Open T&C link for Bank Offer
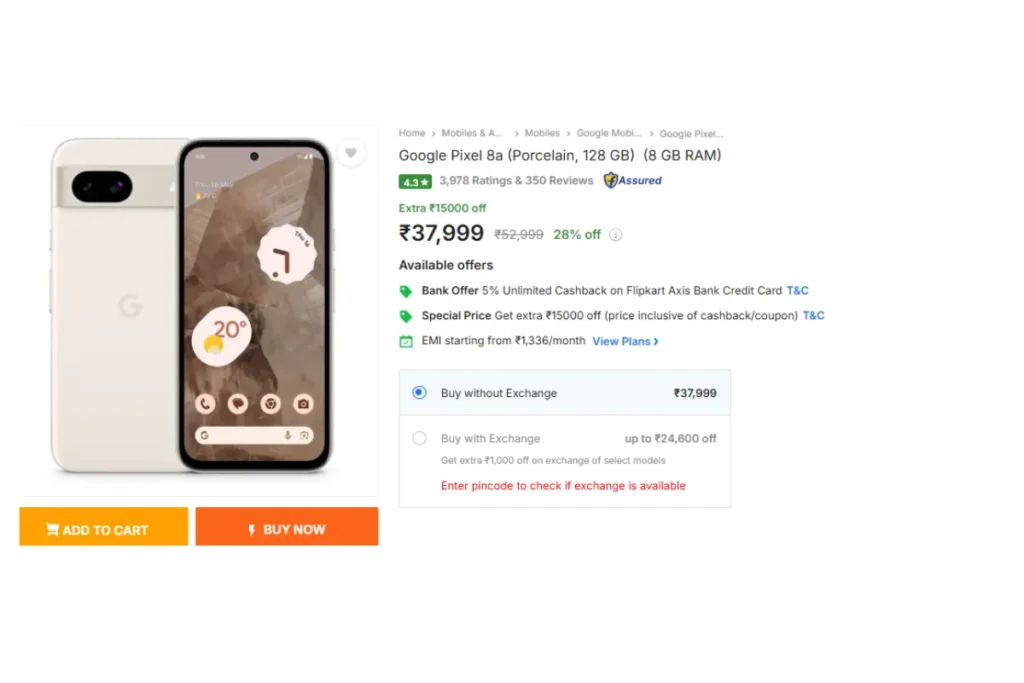Image resolution: width=1024 pixels, height=683 pixels. click(x=797, y=291)
